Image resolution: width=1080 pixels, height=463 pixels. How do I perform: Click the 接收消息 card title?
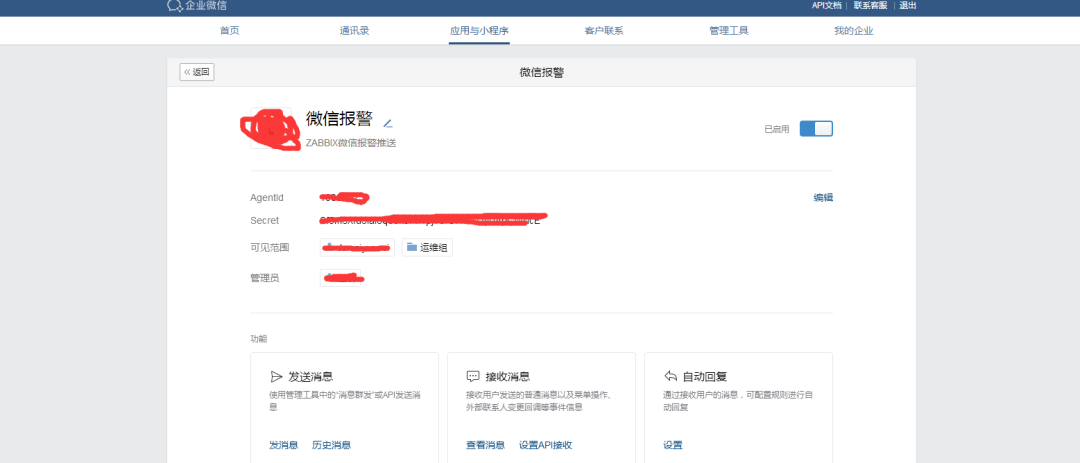(508, 377)
